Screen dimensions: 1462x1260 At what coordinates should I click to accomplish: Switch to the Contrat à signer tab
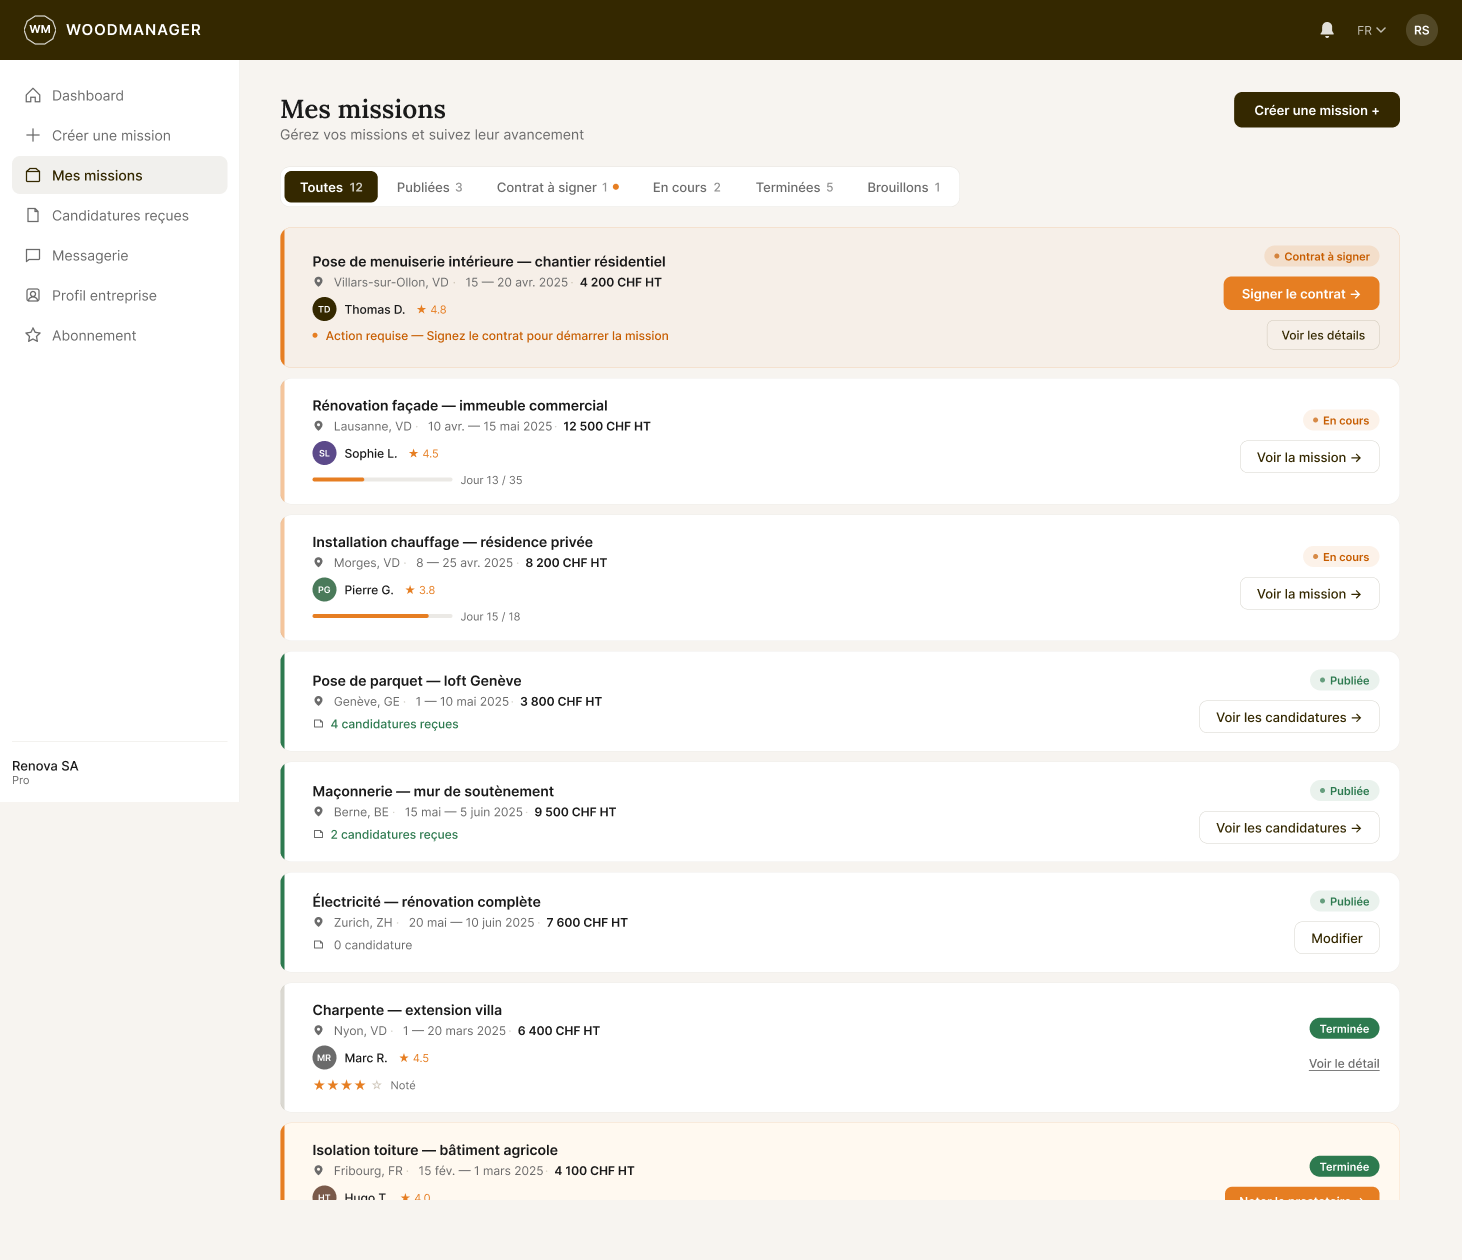pos(558,187)
